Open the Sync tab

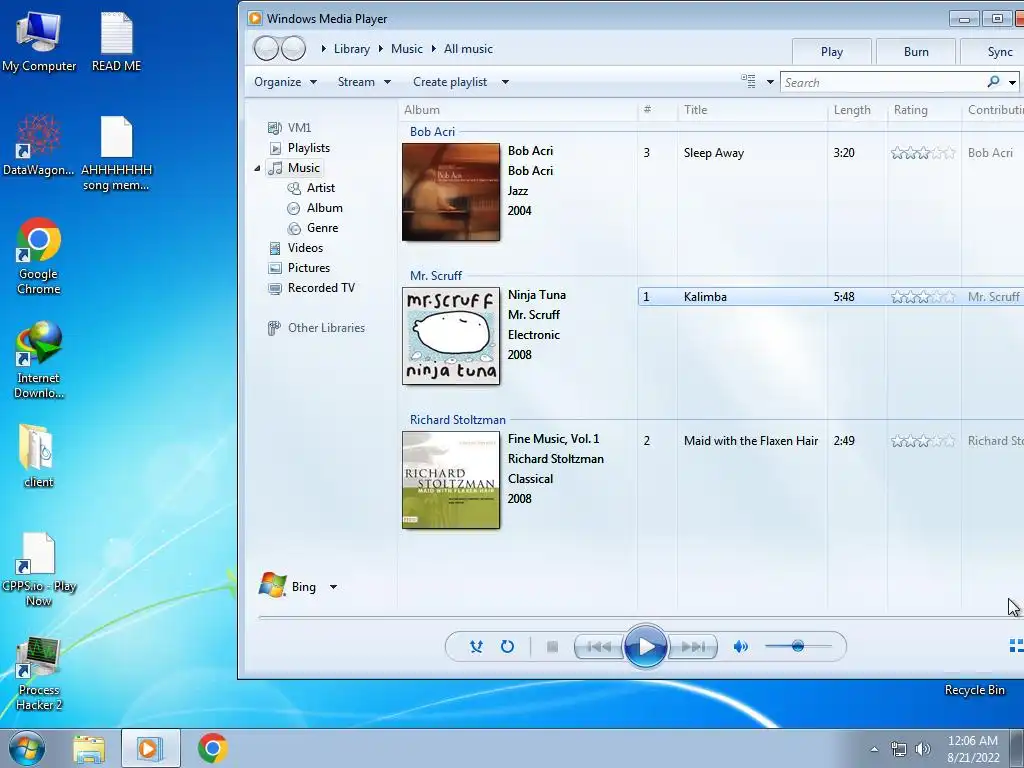(993, 52)
